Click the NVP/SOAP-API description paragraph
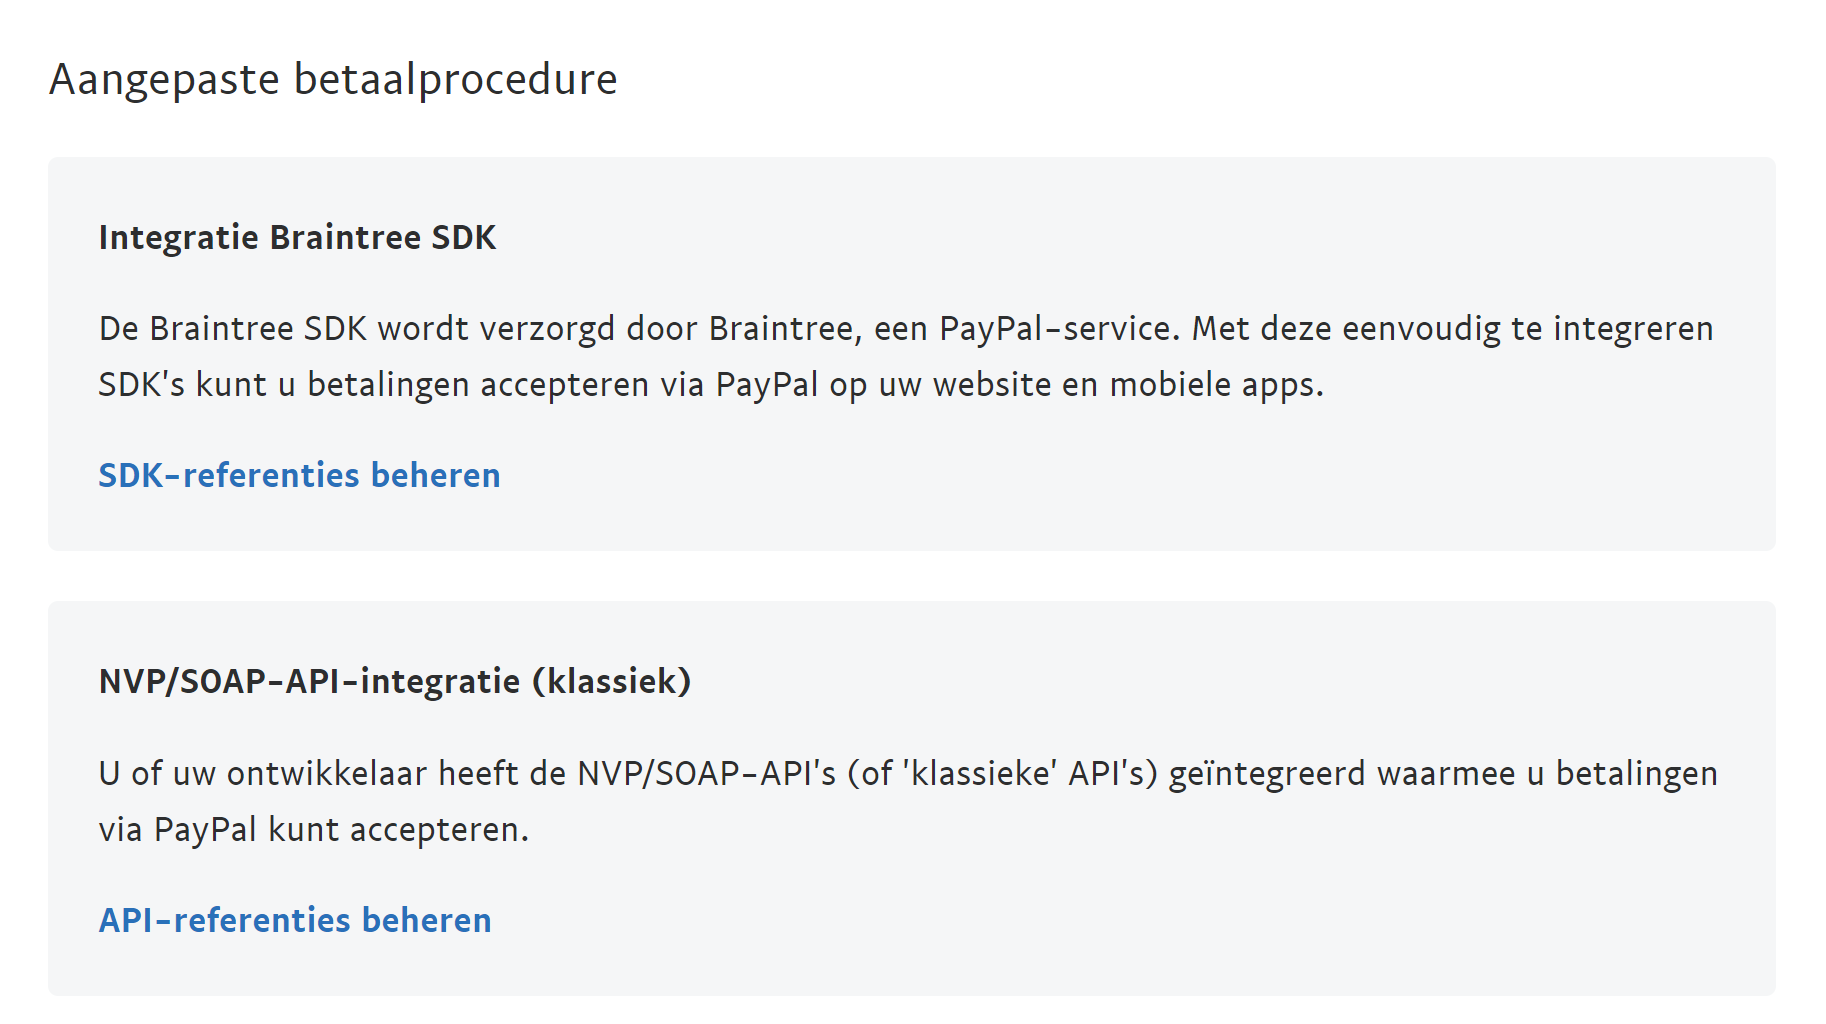 tap(908, 801)
